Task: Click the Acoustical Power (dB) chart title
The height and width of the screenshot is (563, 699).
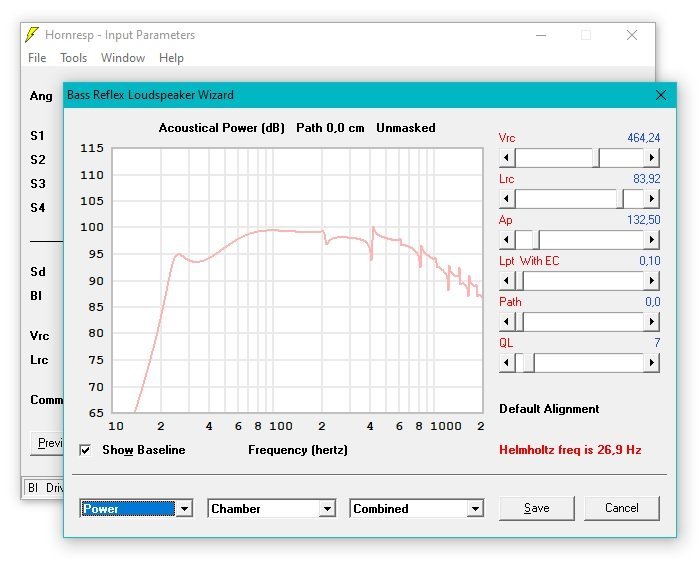Action: [x=222, y=128]
